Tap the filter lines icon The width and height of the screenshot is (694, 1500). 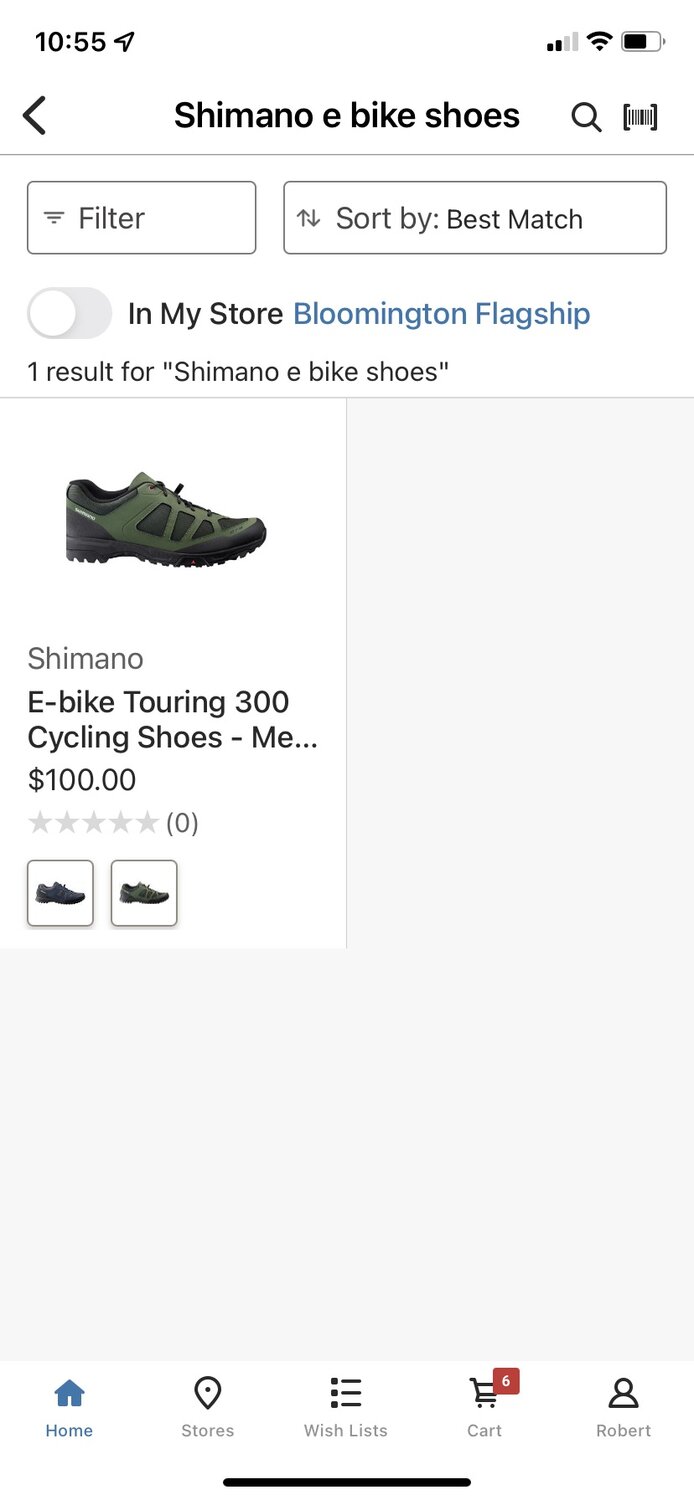(x=54, y=218)
